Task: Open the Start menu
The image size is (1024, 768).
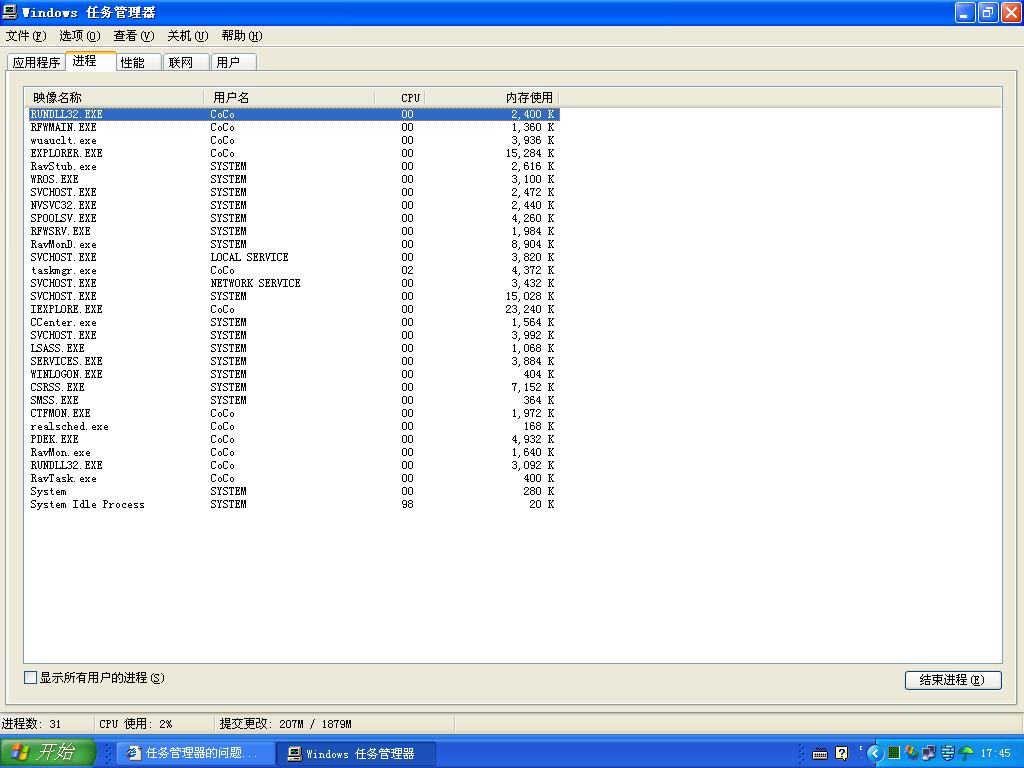Action: point(48,752)
